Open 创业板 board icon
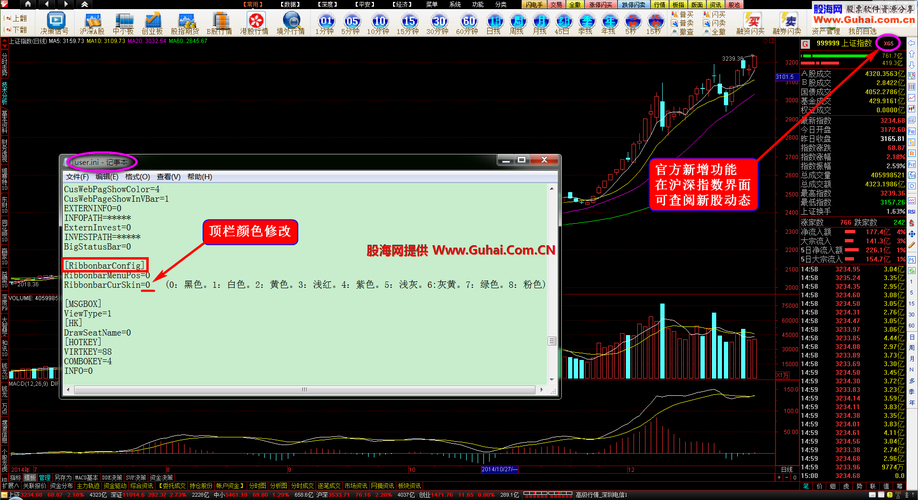 [152, 23]
